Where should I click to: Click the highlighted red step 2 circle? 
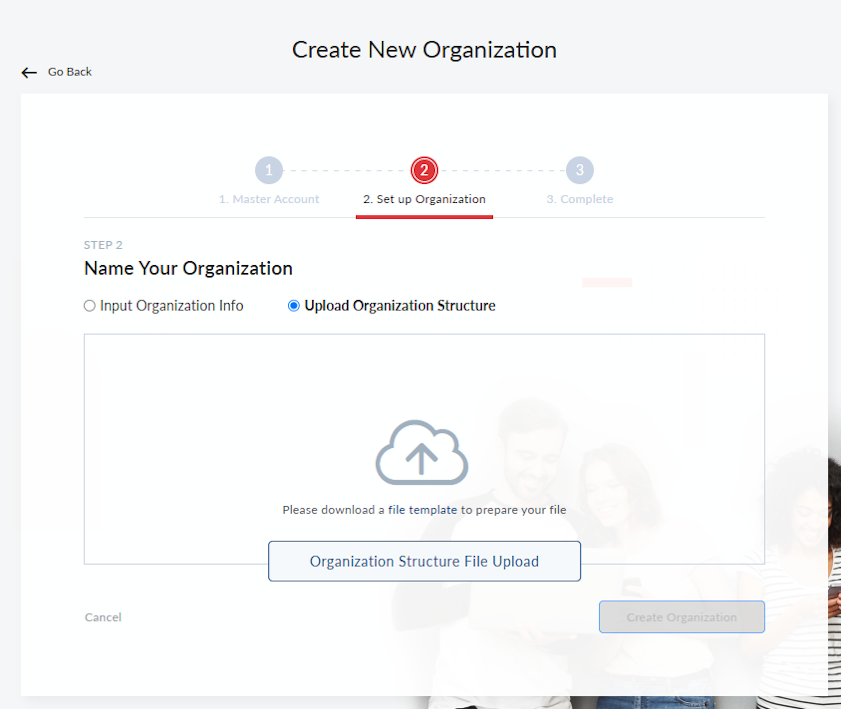pyautogui.click(x=424, y=169)
